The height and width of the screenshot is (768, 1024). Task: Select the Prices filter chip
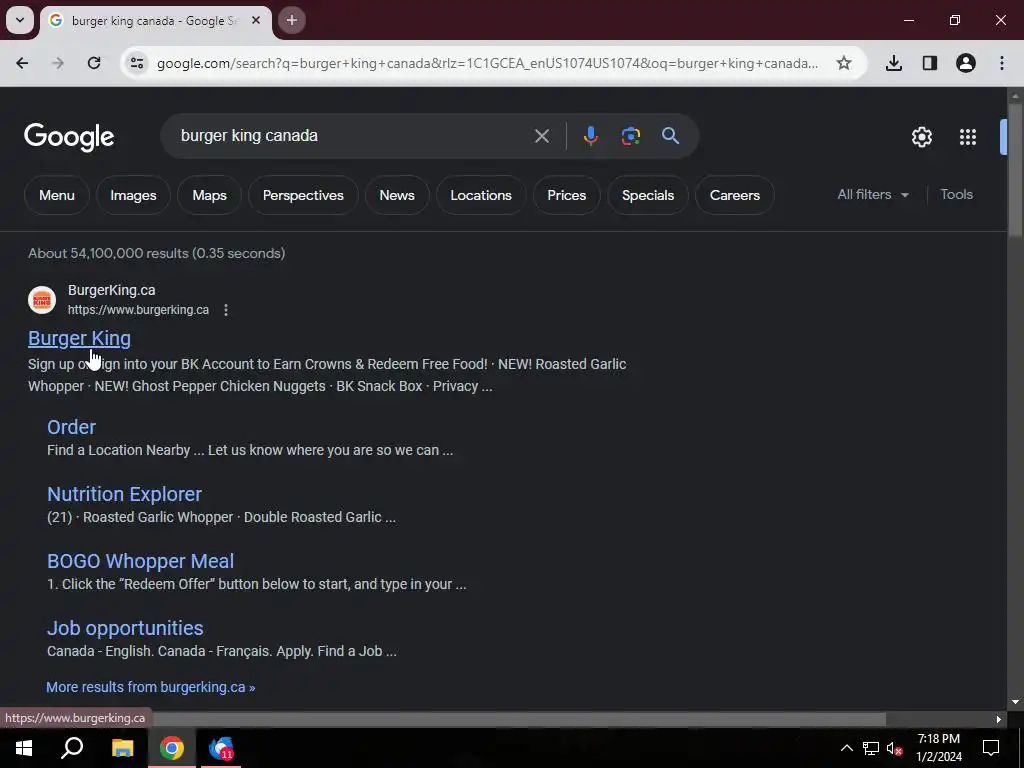[x=567, y=195]
